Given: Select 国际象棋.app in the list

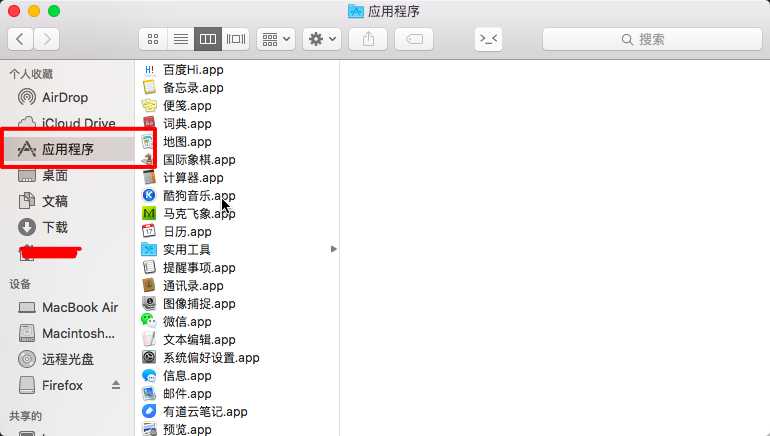Looking at the screenshot, I should tap(199, 160).
